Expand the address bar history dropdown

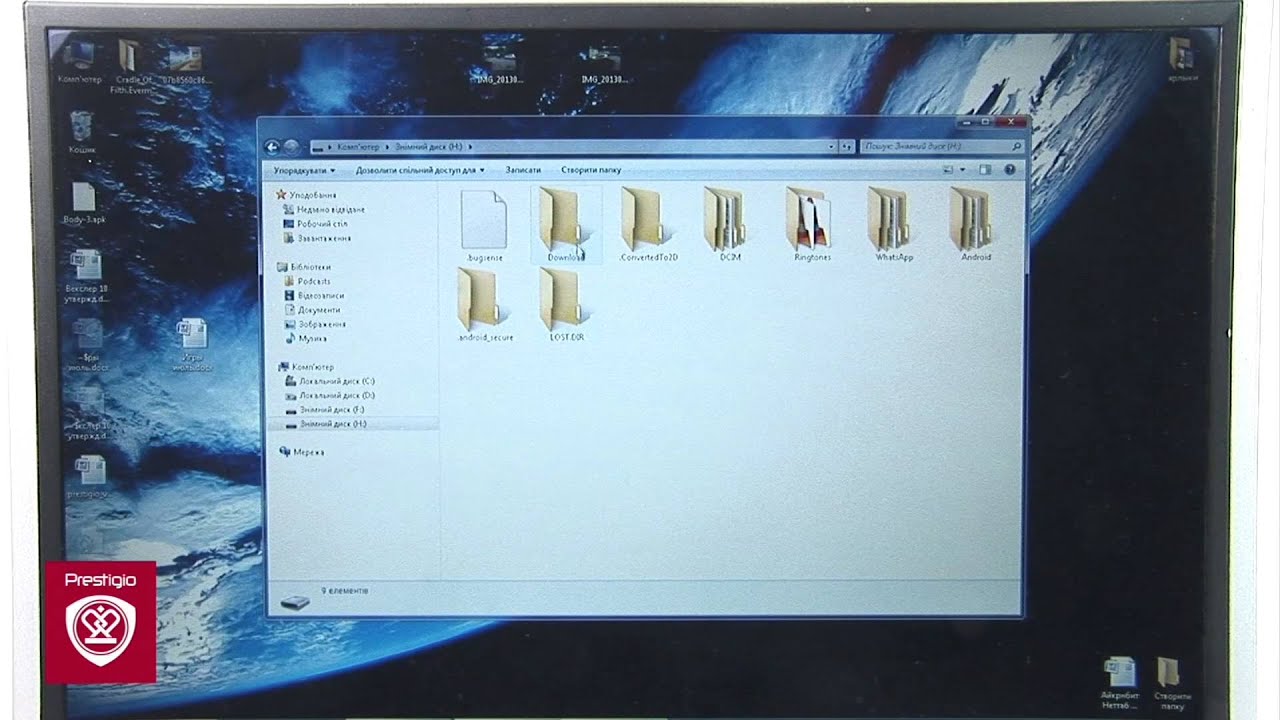click(832, 147)
